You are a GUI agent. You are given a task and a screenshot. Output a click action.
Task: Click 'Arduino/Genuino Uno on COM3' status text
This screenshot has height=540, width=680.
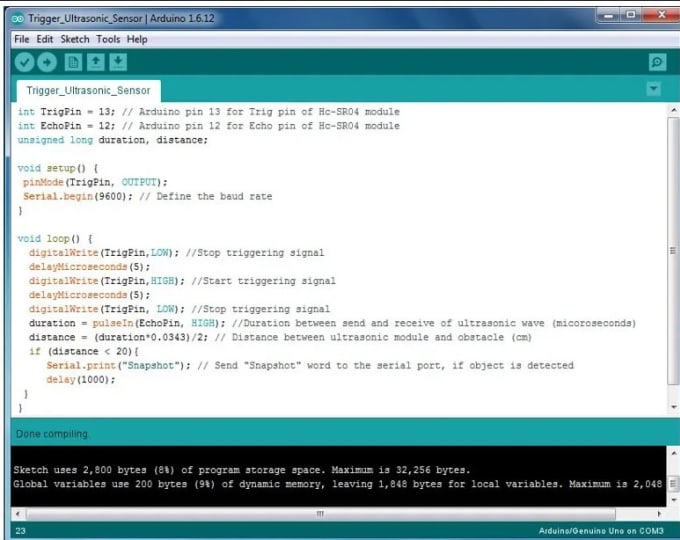(x=601, y=531)
